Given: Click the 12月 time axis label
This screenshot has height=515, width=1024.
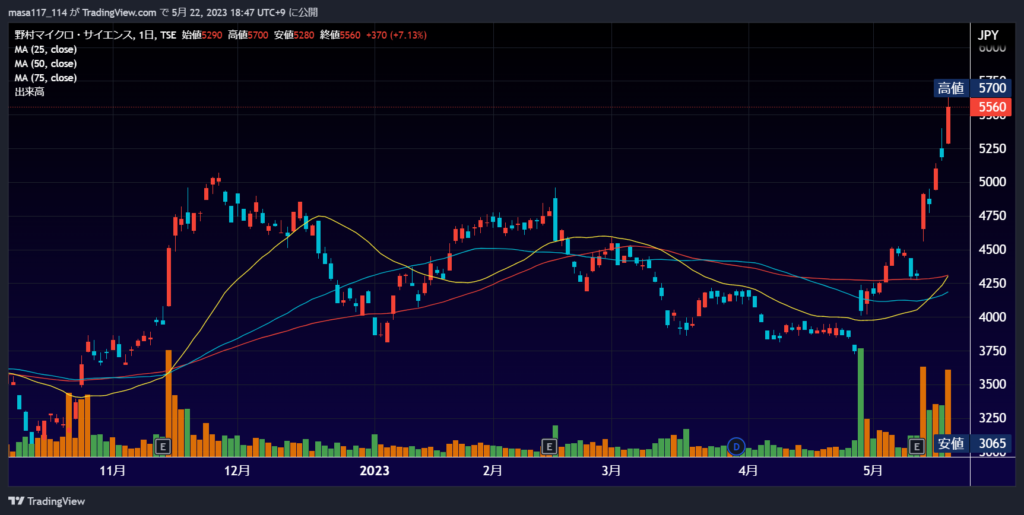Looking at the screenshot, I should coord(237,470).
